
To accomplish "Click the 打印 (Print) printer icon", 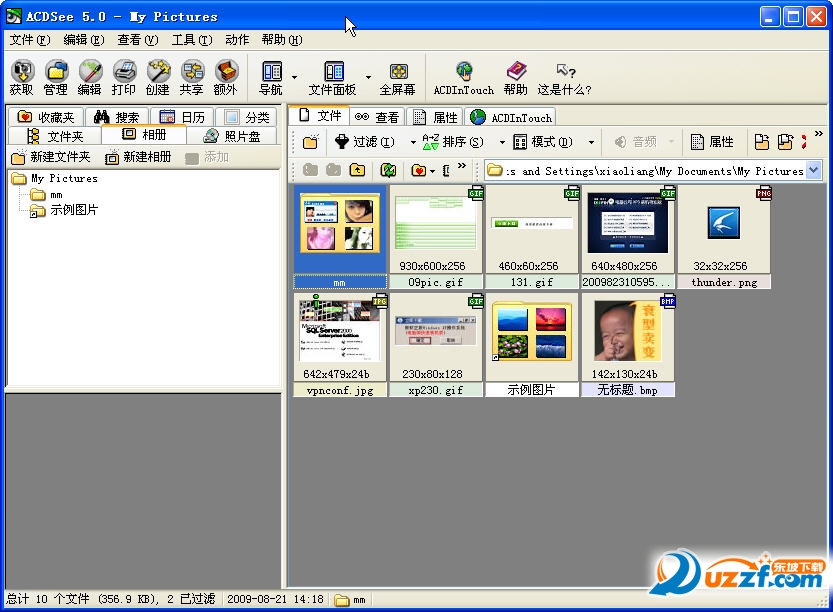I will tap(124, 72).
